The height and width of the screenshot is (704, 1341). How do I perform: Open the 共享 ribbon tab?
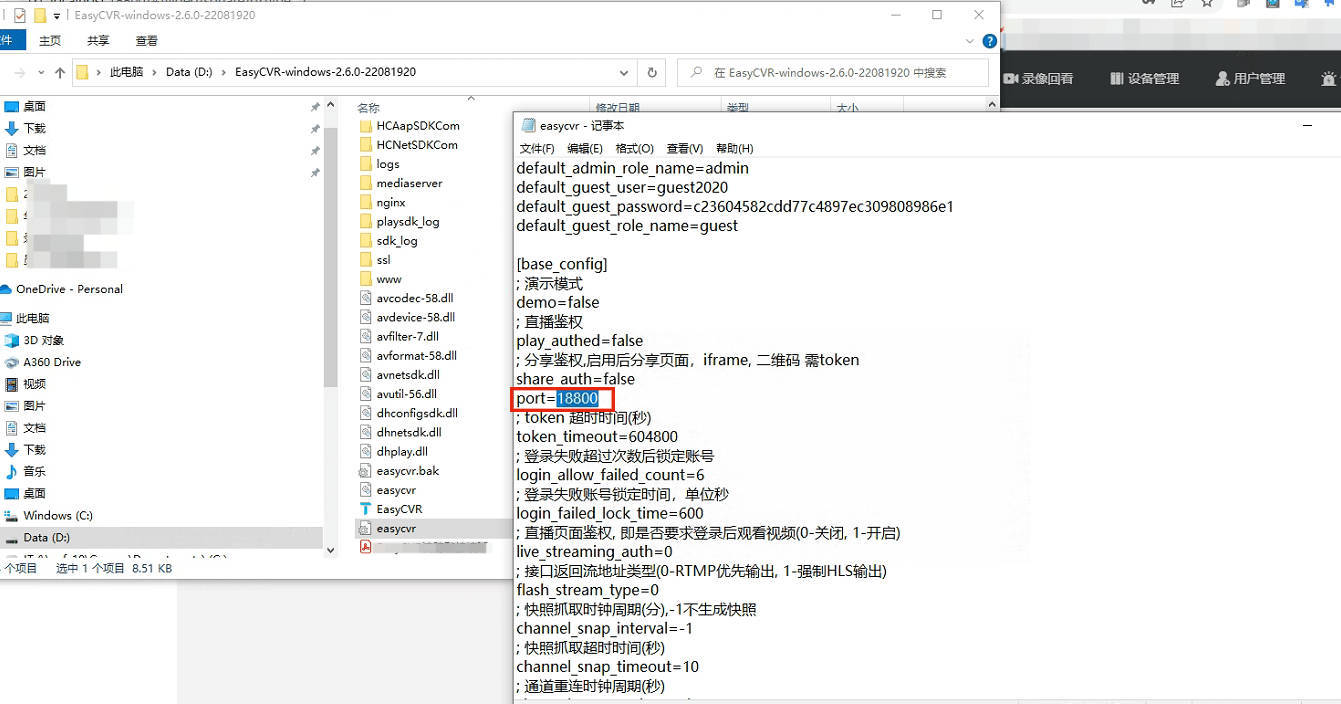(x=98, y=41)
